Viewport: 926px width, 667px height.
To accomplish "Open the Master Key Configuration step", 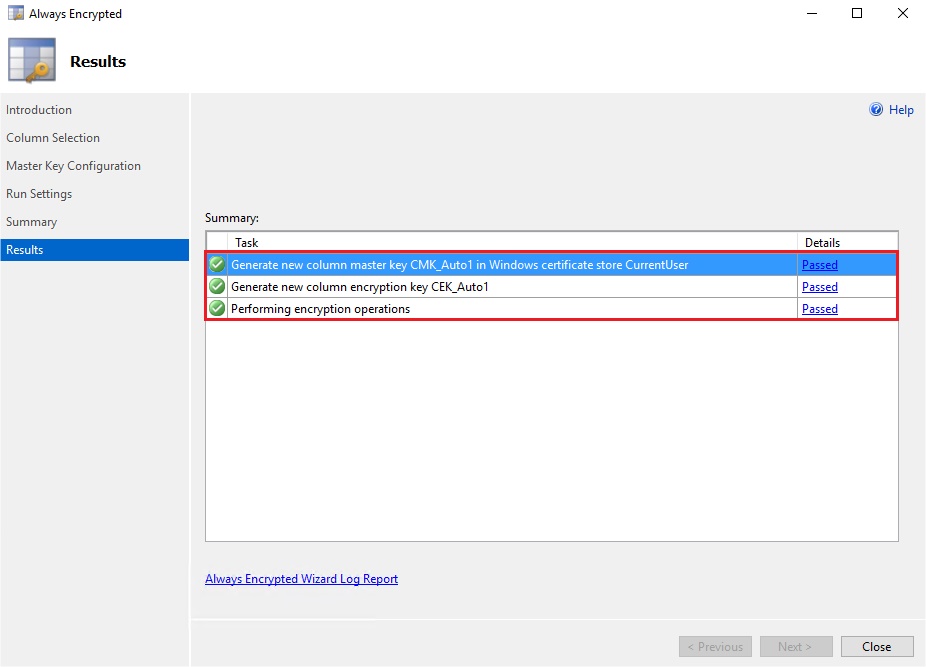I will pyautogui.click(x=73, y=166).
